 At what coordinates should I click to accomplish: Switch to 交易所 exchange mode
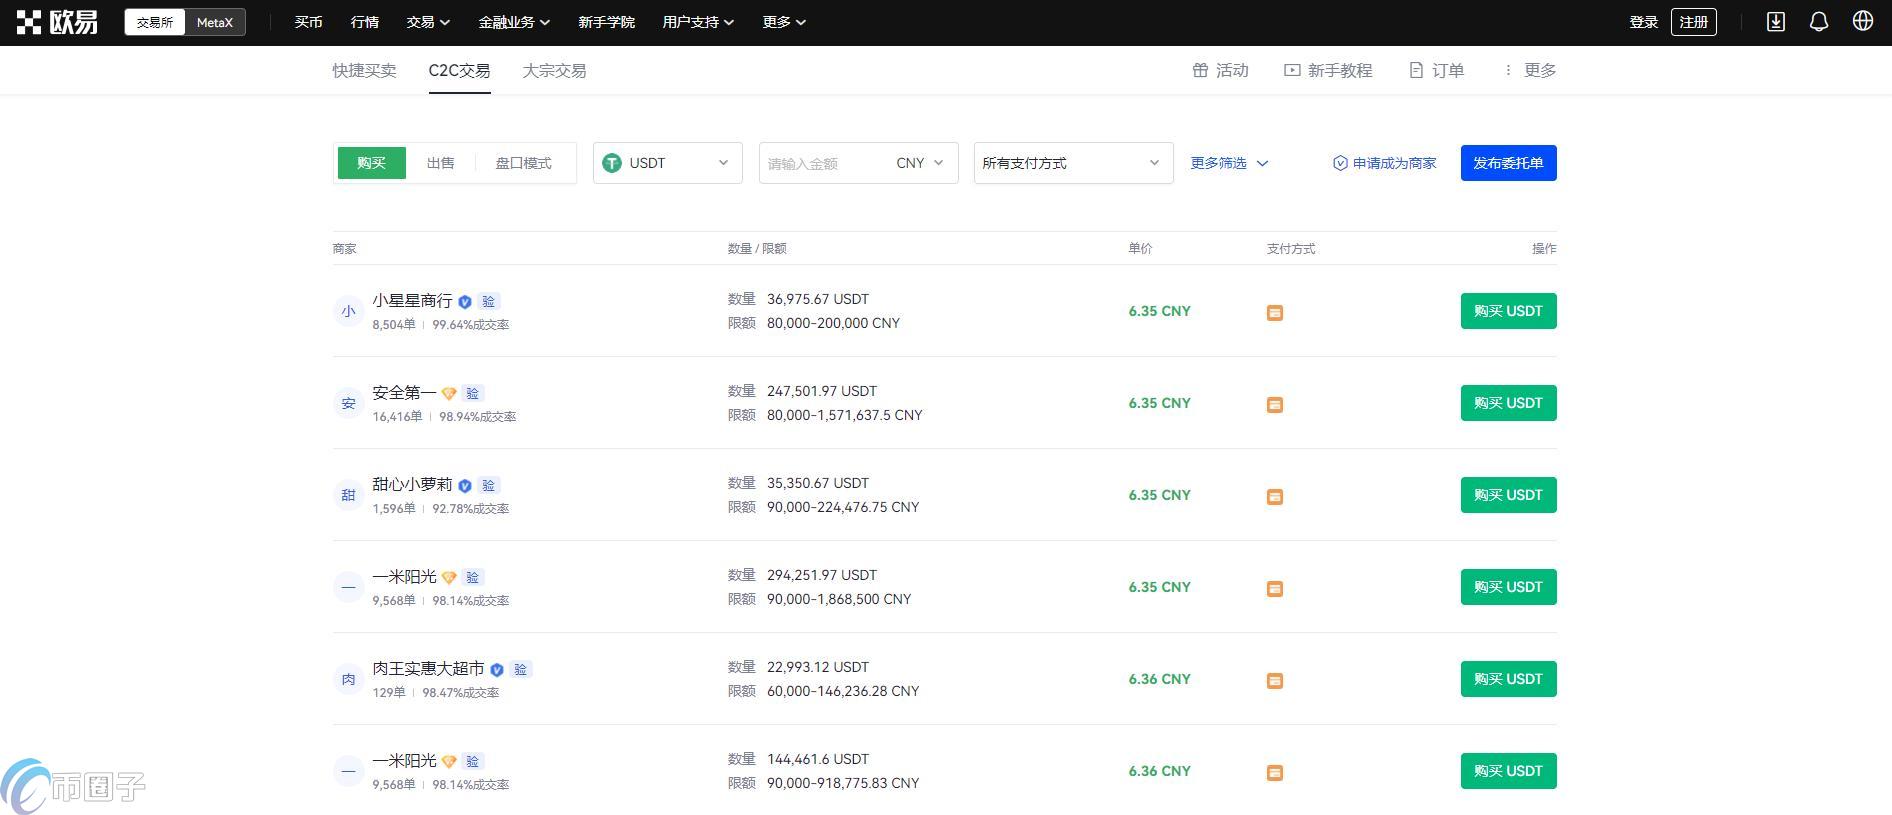pyautogui.click(x=155, y=22)
